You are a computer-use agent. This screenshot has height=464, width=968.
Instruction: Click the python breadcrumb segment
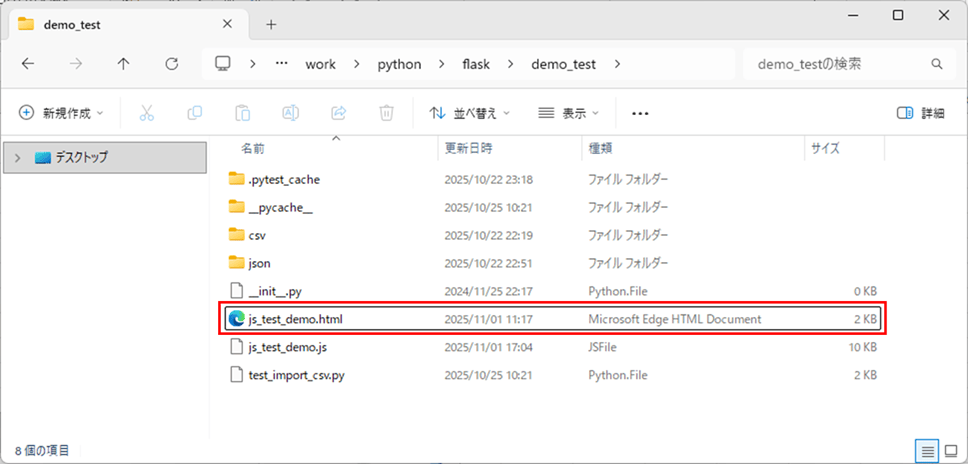(x=399, y=65)
